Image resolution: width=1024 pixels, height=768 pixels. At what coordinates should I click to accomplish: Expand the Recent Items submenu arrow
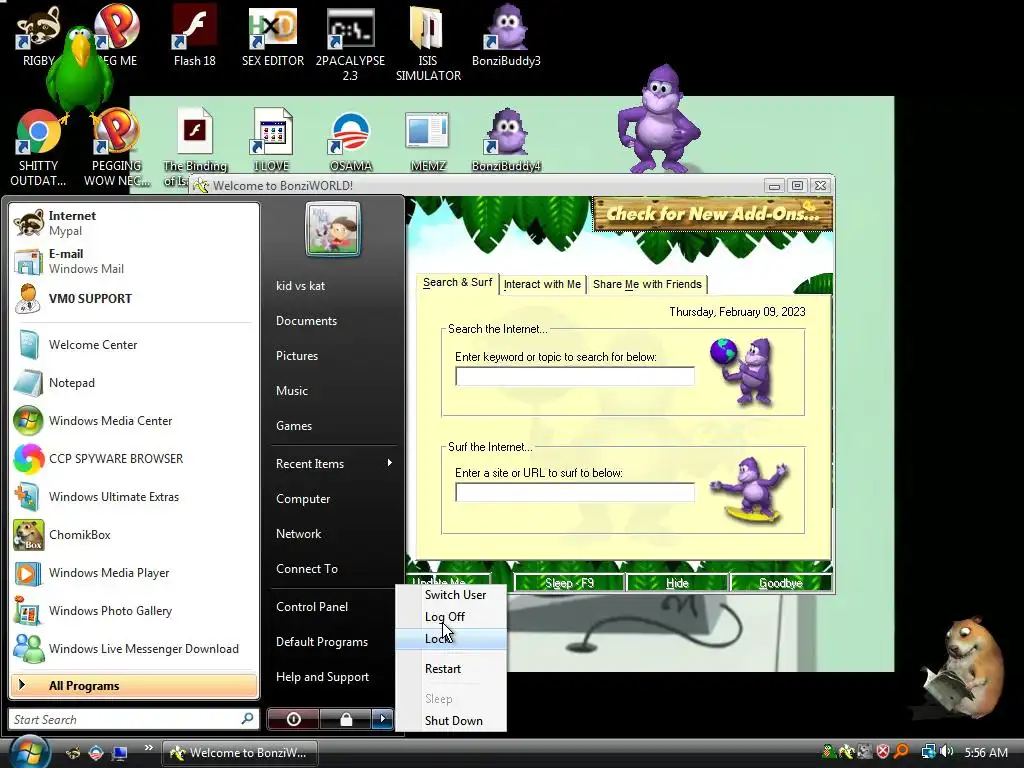tap(390, 463)
